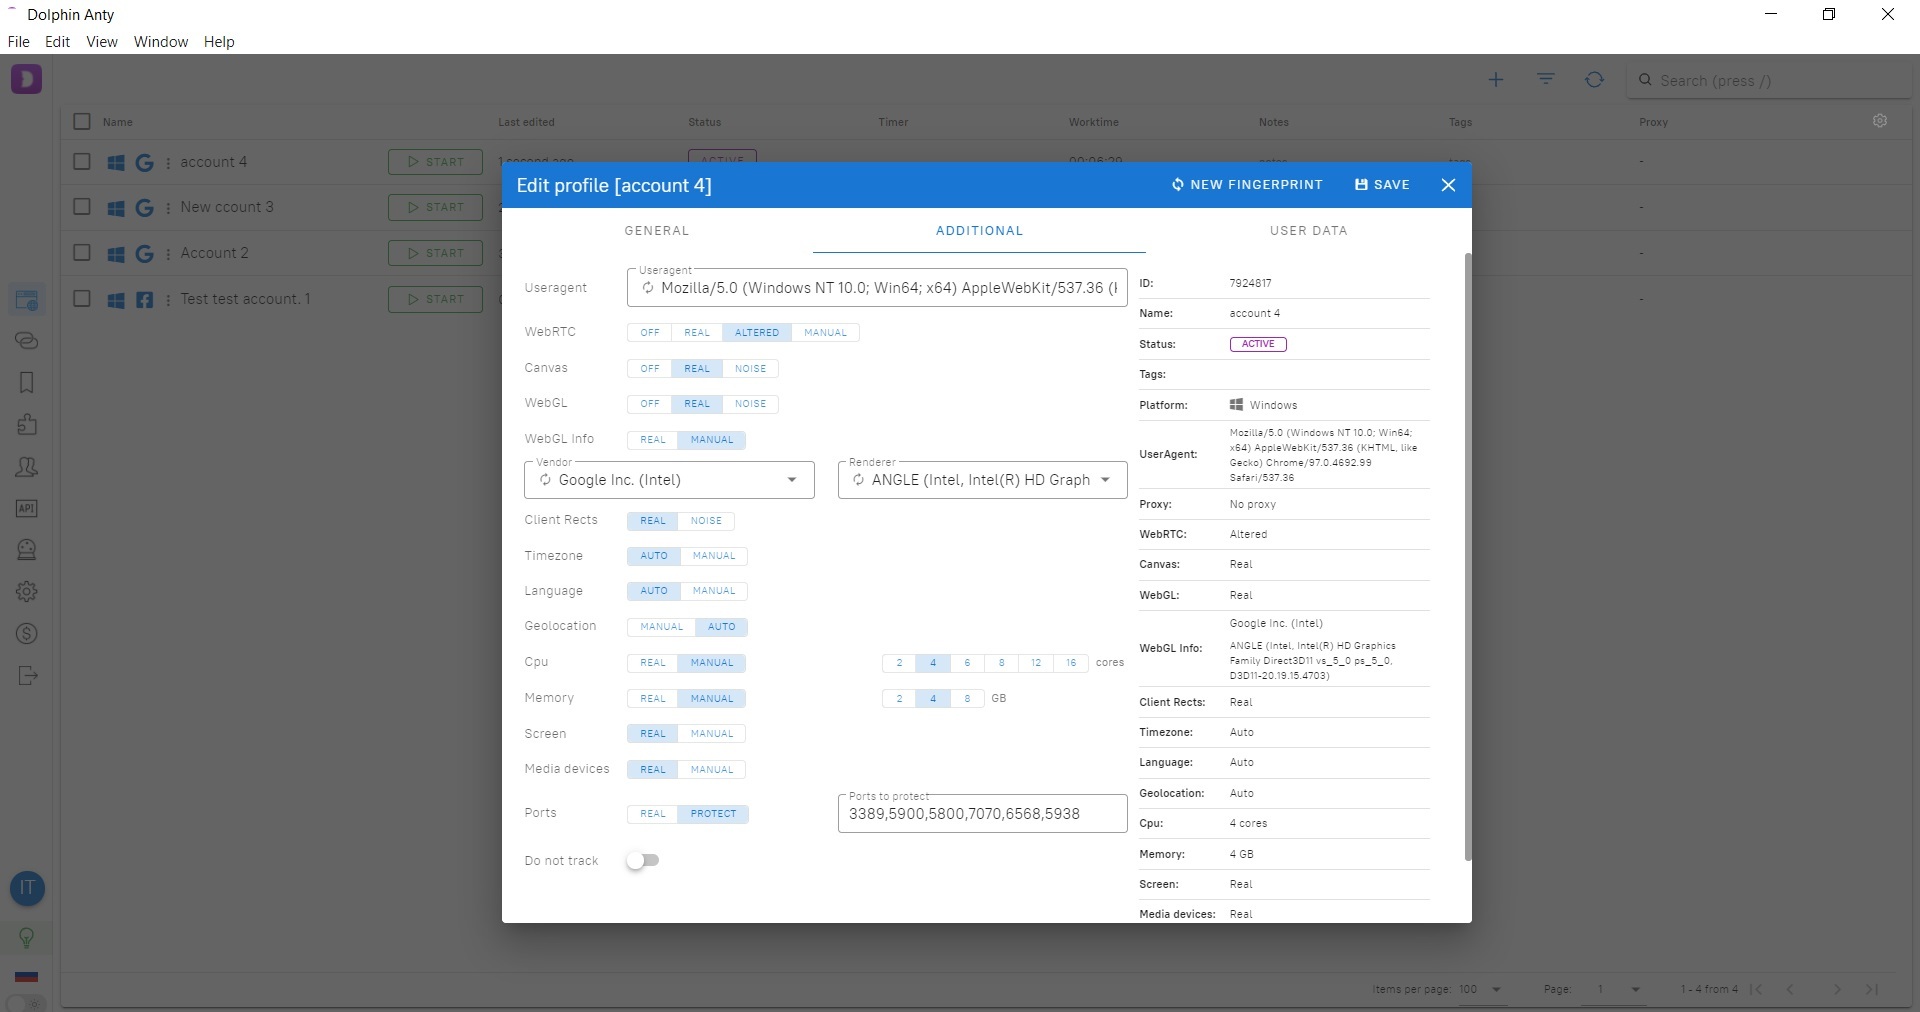This screenshot has width=1920, height=1012.
Task: Save the profile with the Save button
Action: coord(1382,185)
